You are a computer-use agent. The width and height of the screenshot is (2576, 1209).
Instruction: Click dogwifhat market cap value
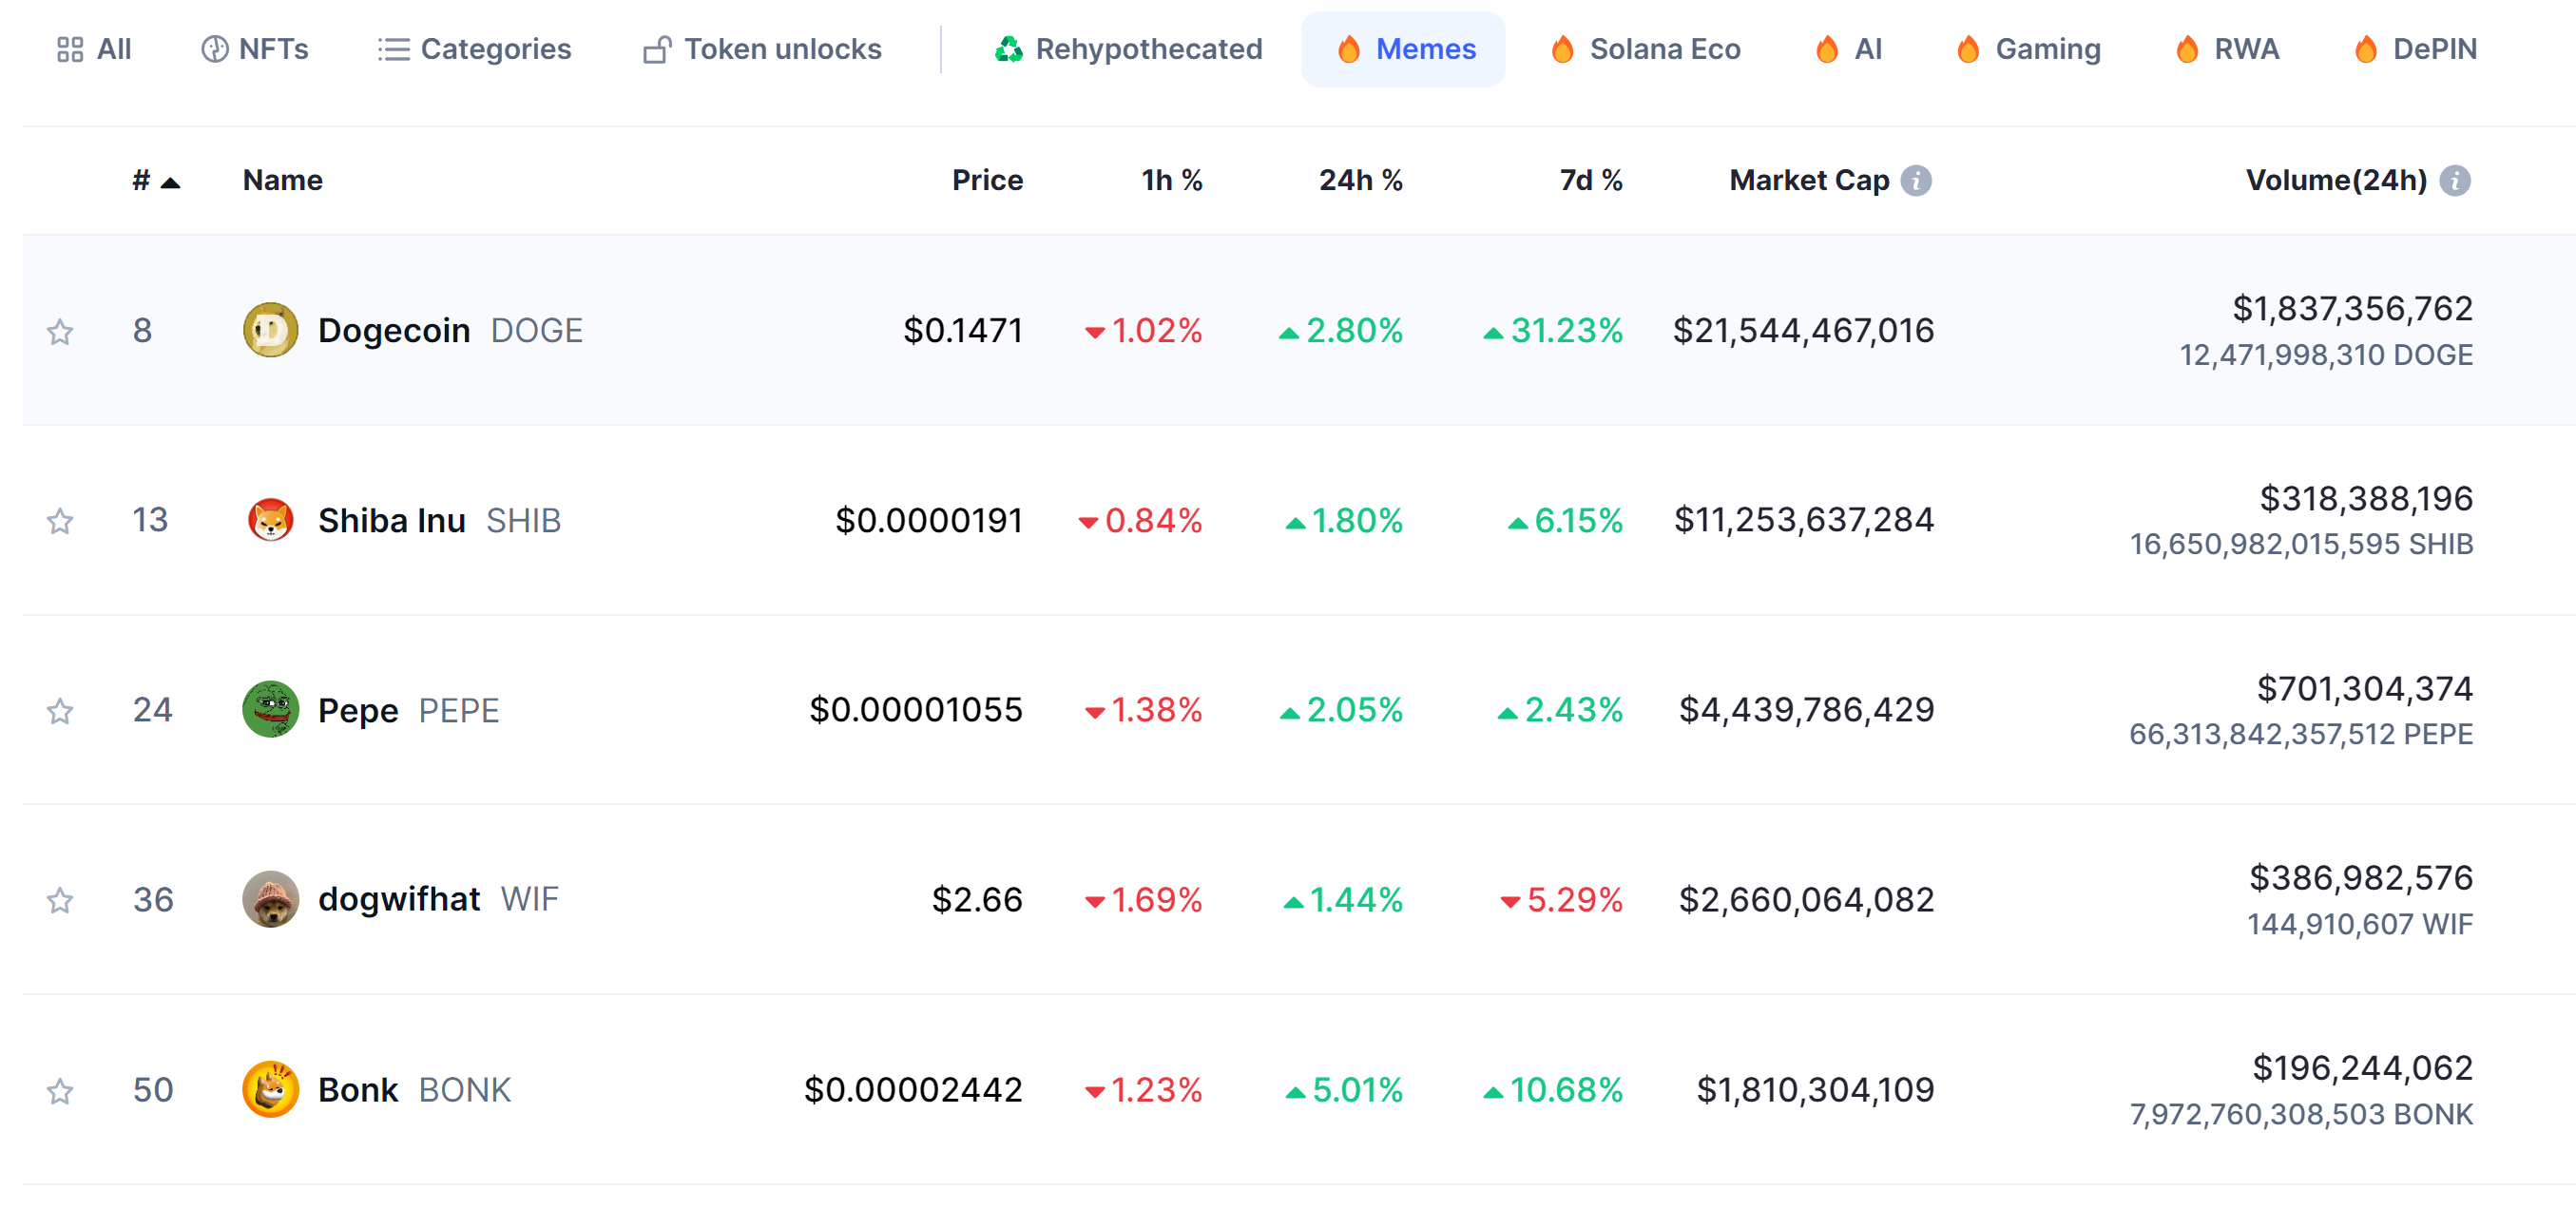(x=1805, y=899)
